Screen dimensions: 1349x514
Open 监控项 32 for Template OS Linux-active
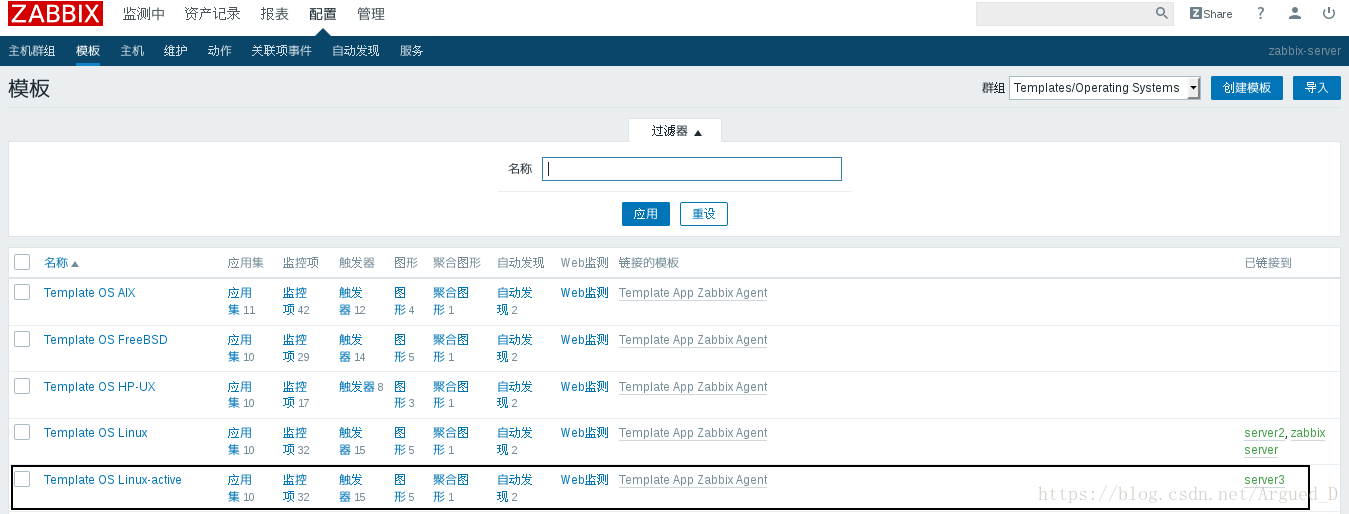[x=295, y=488]
